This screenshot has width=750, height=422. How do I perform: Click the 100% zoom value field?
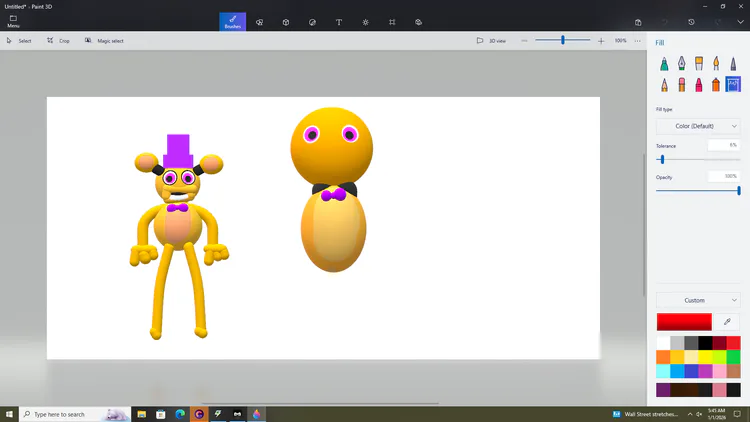tap(620, 41)
